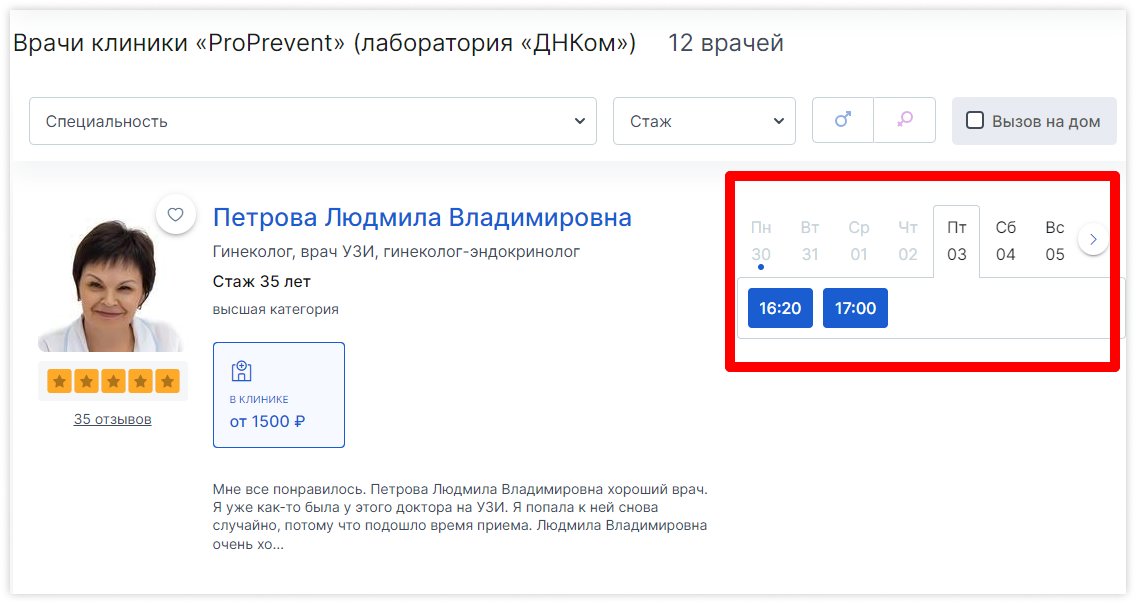Click the next week chevron arrow
The height and width of the screenshot is (604, 1136).
1093,239
